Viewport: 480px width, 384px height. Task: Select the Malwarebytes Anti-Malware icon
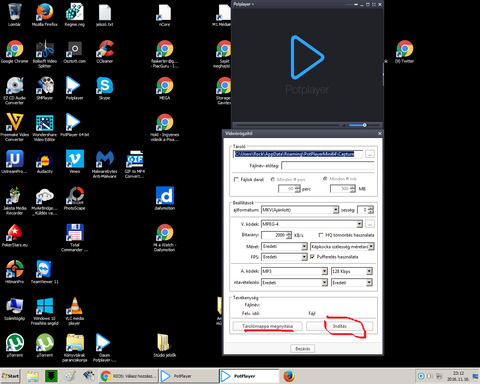click(105, 164)
